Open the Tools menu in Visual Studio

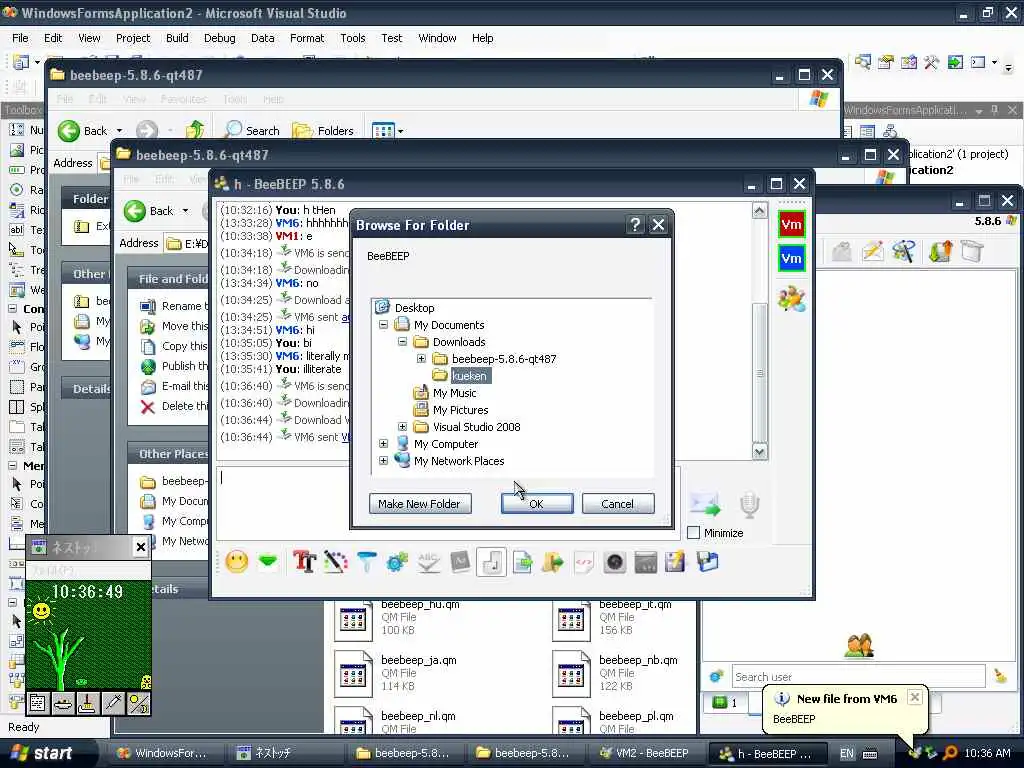click(353, 38)
